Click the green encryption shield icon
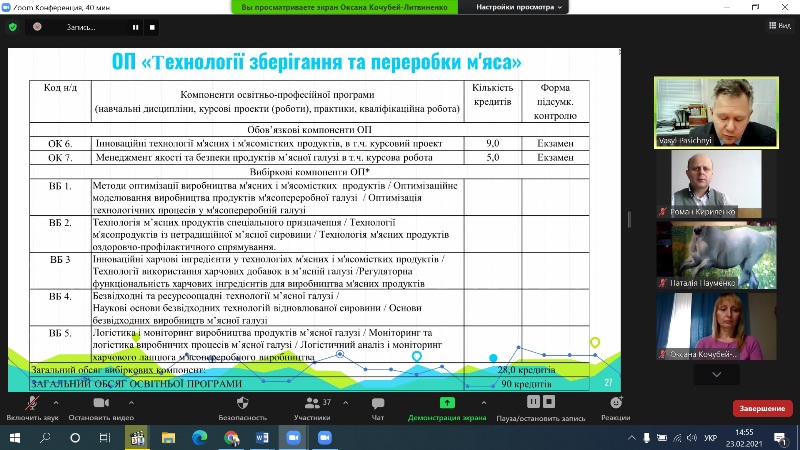 [x=13, y=27]
